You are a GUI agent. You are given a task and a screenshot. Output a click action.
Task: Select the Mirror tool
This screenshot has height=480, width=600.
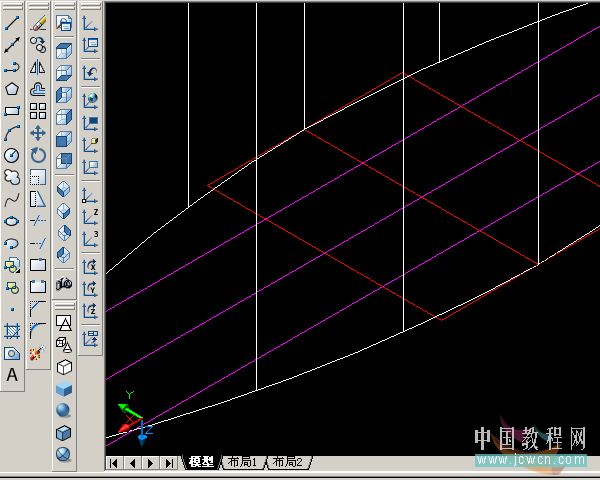coord(38,67)
